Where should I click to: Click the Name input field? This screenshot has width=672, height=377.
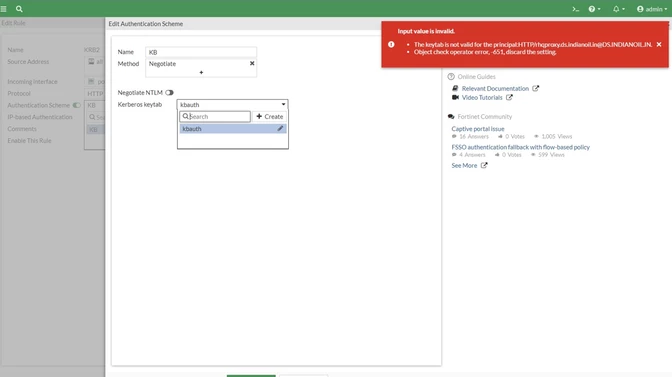[x=201, y=52]
